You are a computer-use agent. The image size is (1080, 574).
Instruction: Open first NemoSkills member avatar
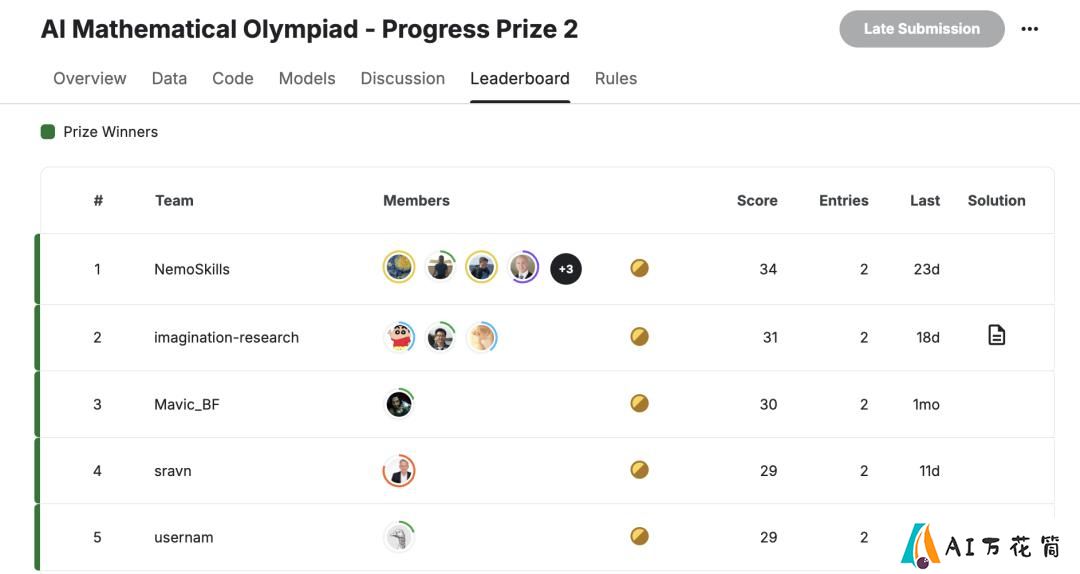pyautogui.click(x=399, y=267)
